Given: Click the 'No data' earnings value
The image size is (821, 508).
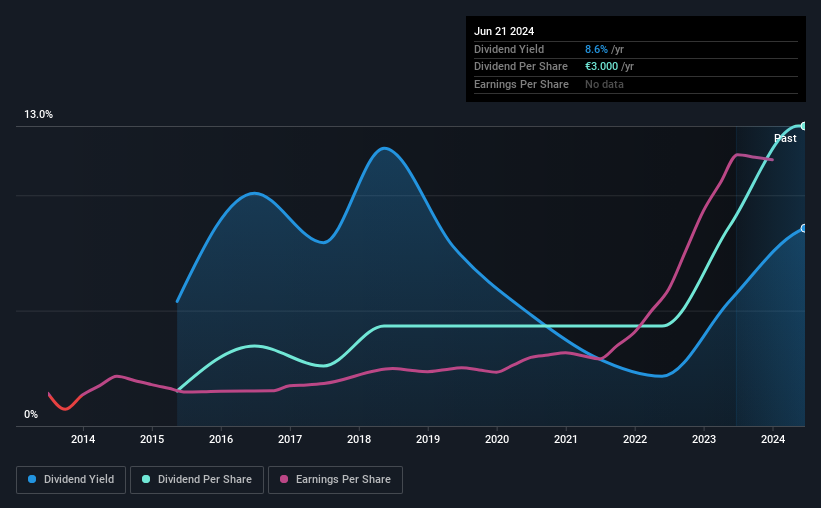Looking at the screenshot, I should tap(604, 84).
